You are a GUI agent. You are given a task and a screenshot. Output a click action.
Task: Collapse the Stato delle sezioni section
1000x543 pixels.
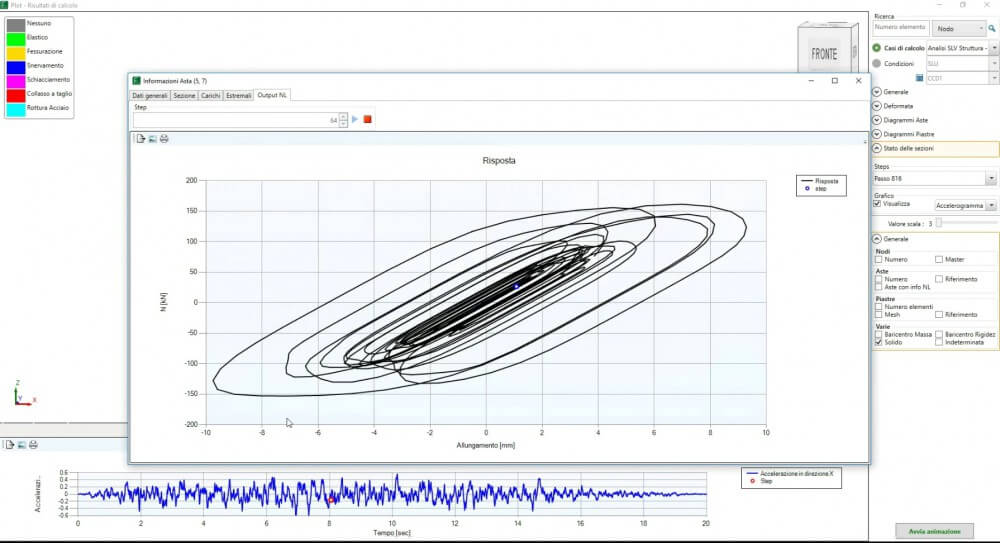pyautogui.click(x=877, y=148)
